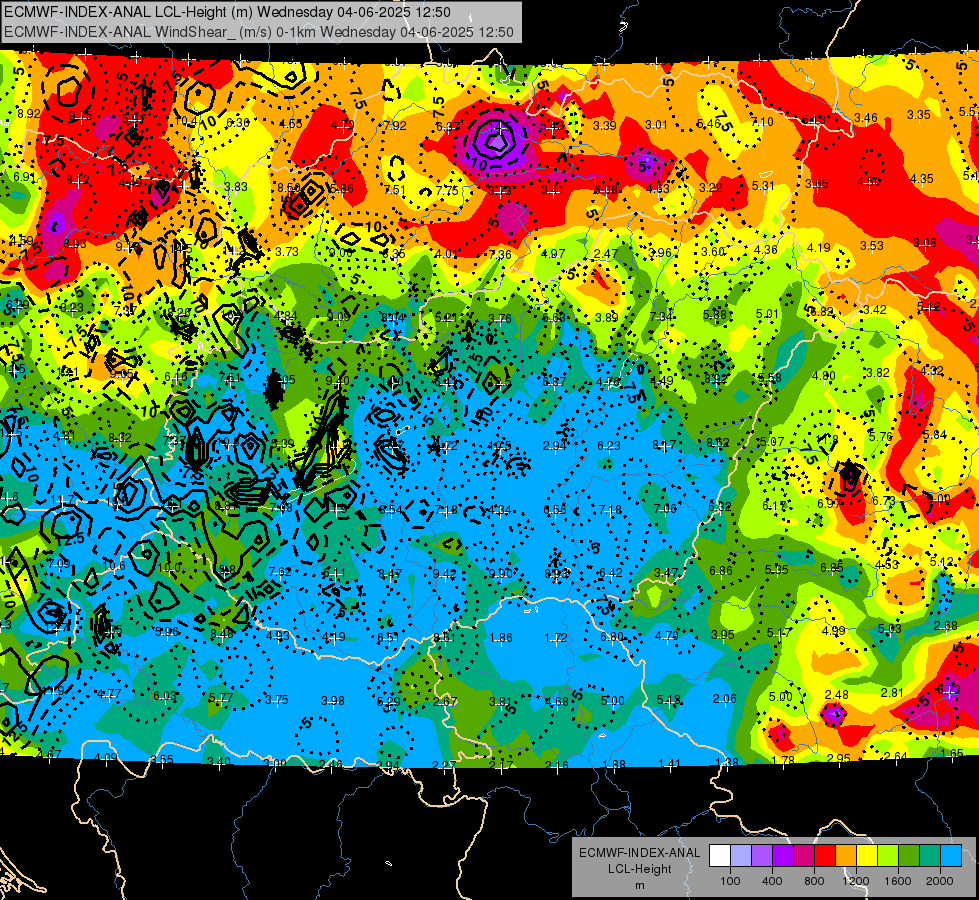Screen dimensions: 979x900
Task: Click the grid value 3.01
Action: [x=656, y=125]
